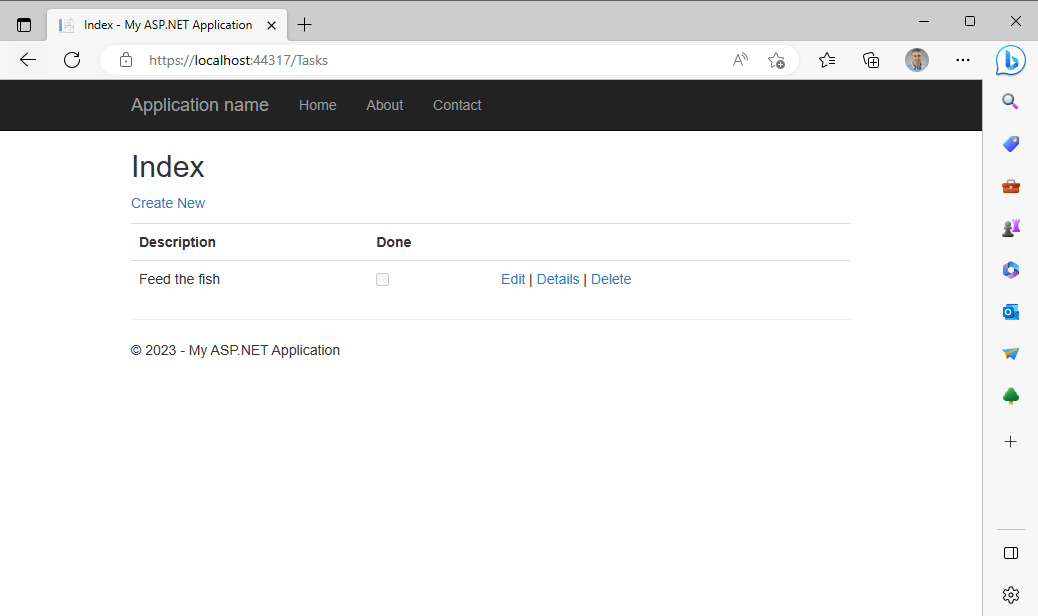
Task: Open the Collections panel
Action: point(871,60)
